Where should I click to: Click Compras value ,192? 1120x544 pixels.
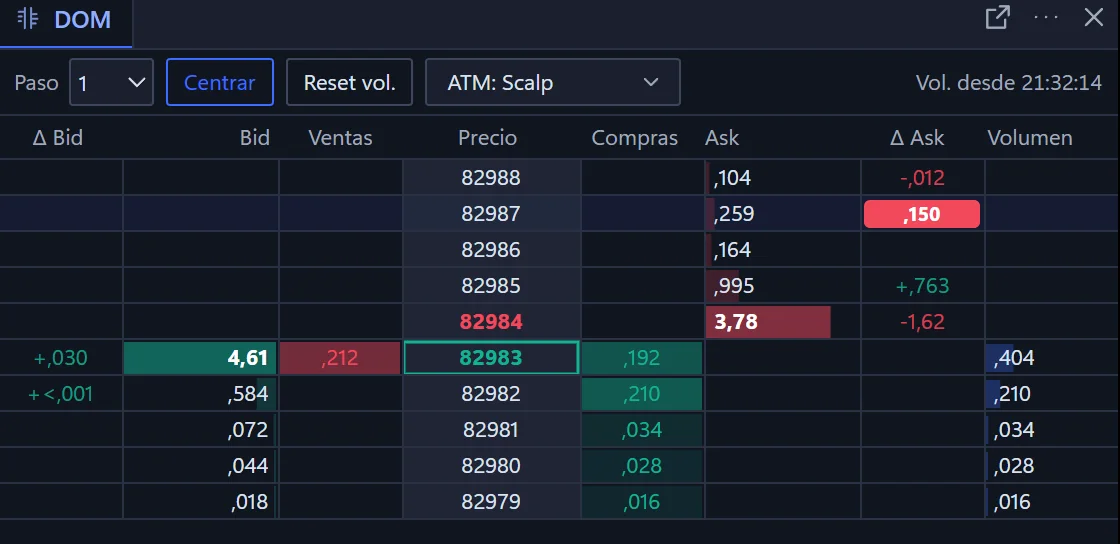point(641,358)
